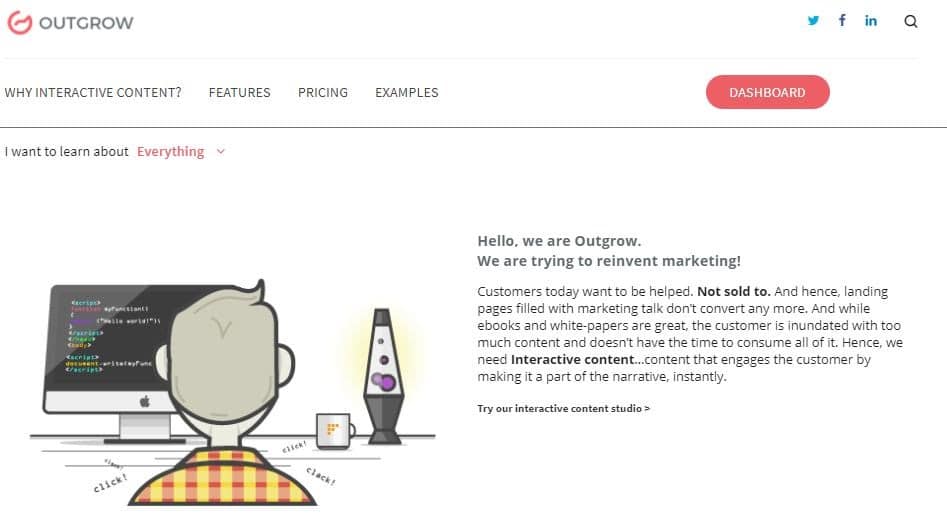Navigate to the Examples section
The height and width of the screenshot is (524, 947).
(406, 93)
